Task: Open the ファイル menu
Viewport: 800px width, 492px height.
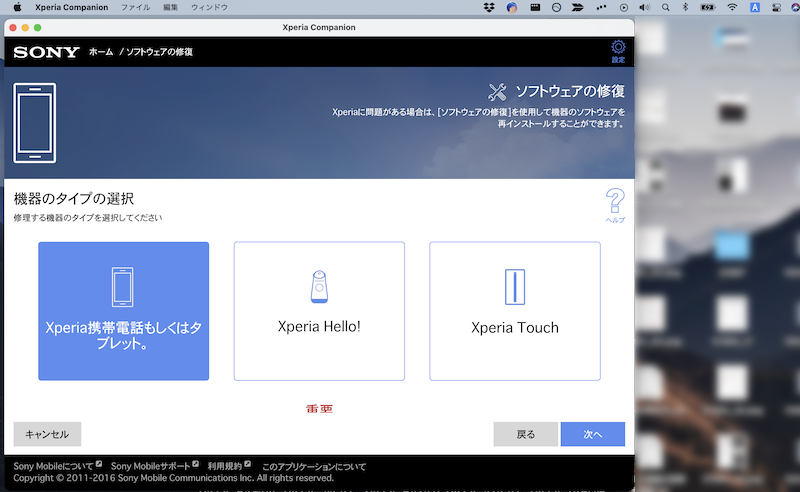Action: [x=136, y=7]
